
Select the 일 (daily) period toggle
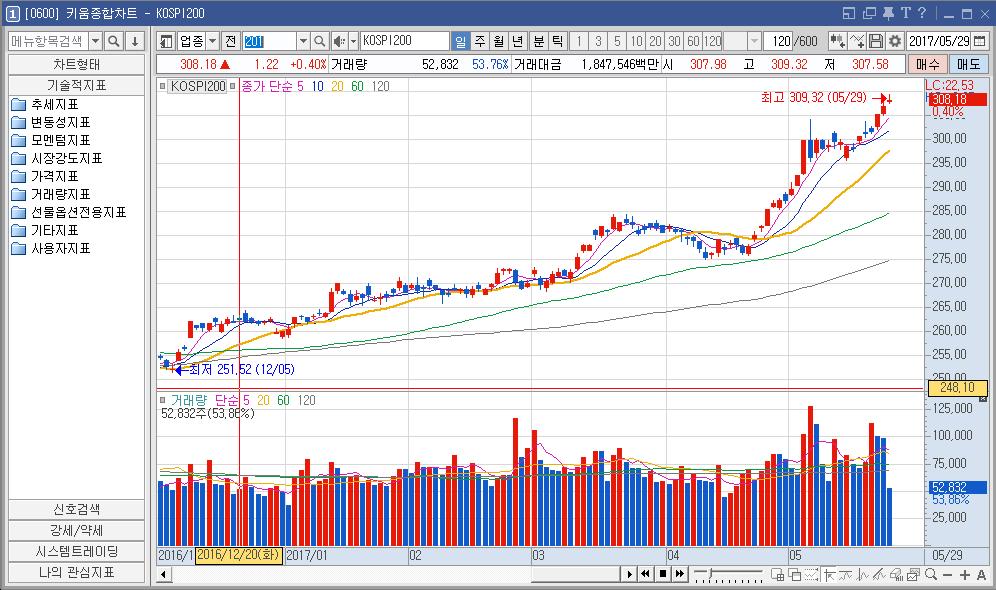click(460, 41)
